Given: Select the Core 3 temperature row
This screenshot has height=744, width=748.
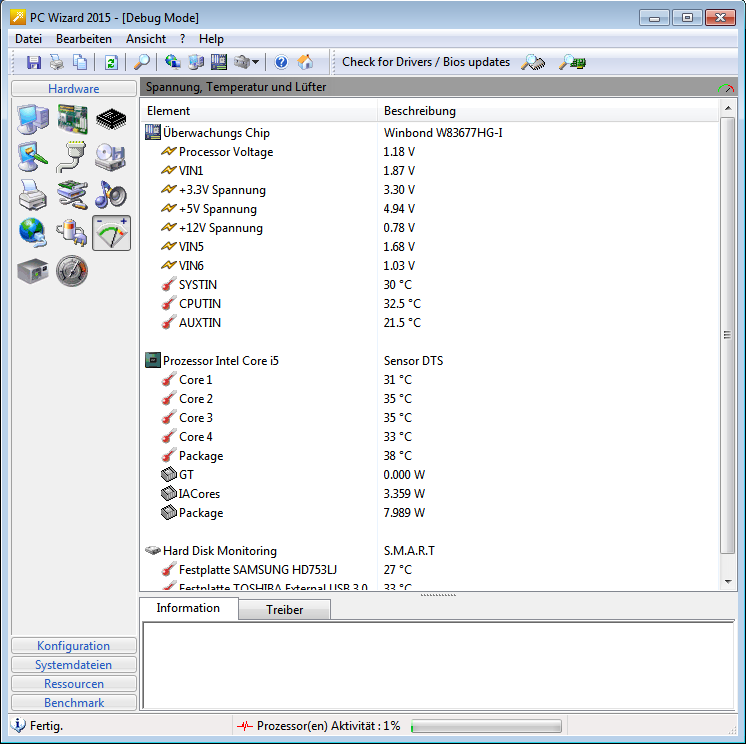Looking at the screenshot, I should pyautogui.click(x=429, y=418).
